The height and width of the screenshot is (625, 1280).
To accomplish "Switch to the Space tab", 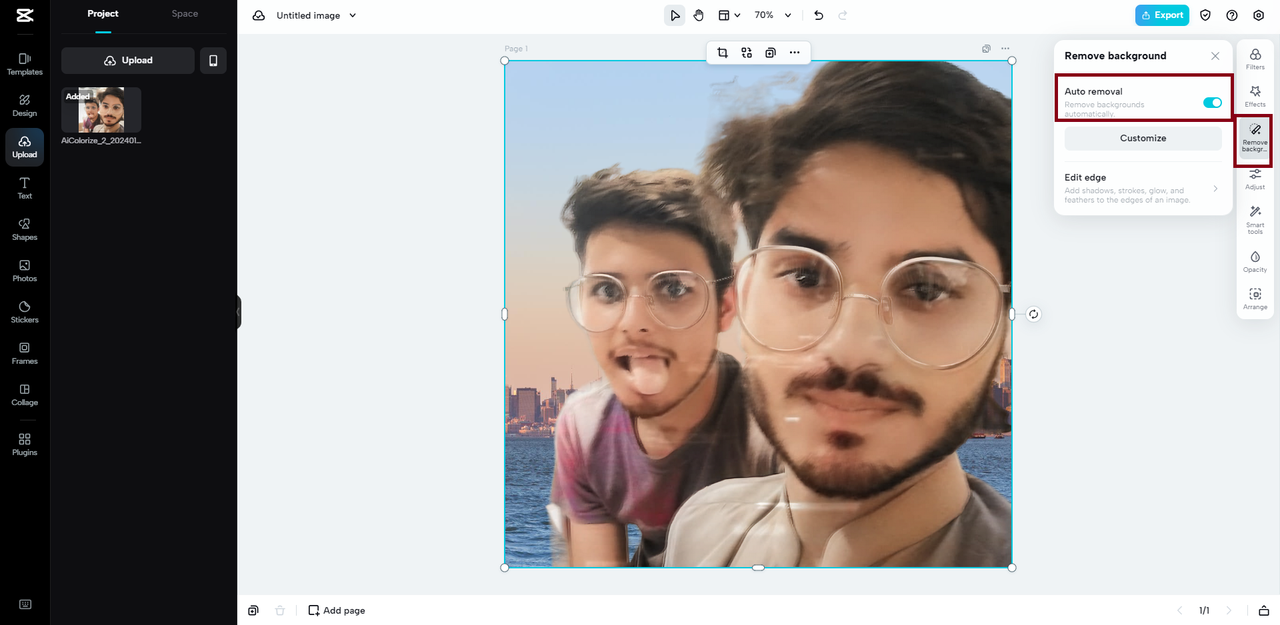I will (185, 14).
